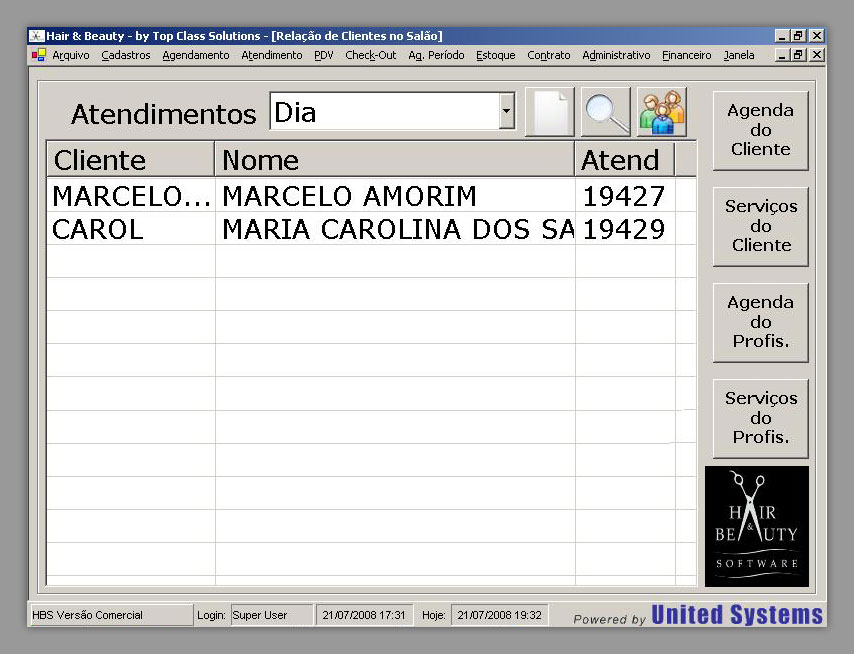Screen dimensions: 854x654
Task: Sort by the Cliente column header
Action: (x=131, y=159)
